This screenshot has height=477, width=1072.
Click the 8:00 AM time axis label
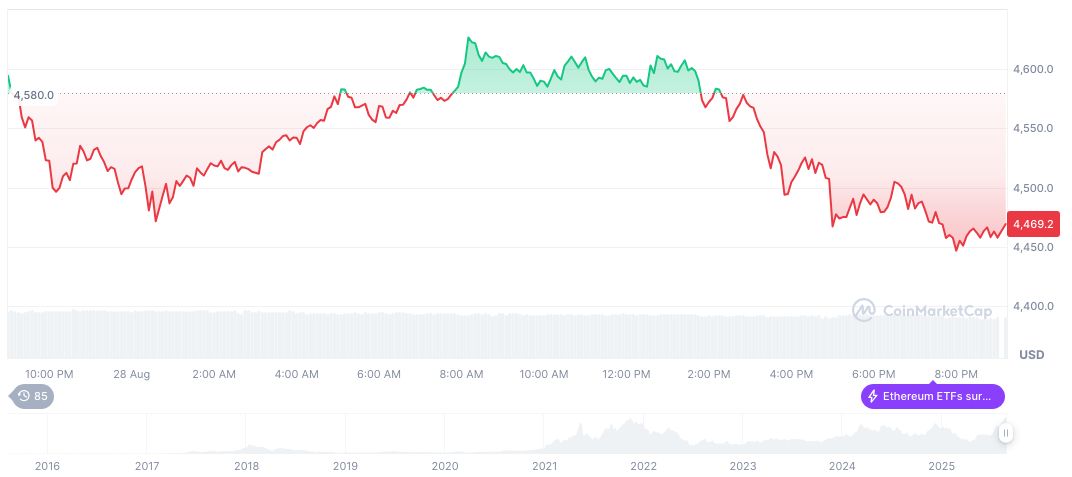point(461,374)
